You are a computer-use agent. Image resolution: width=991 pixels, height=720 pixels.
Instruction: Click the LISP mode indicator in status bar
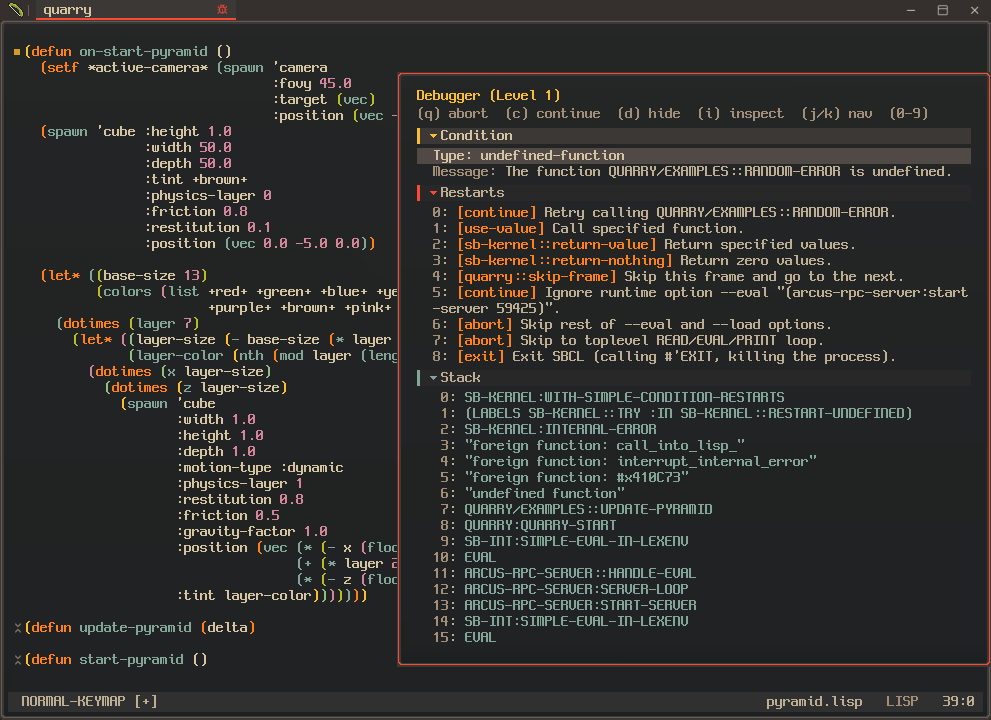901,702
